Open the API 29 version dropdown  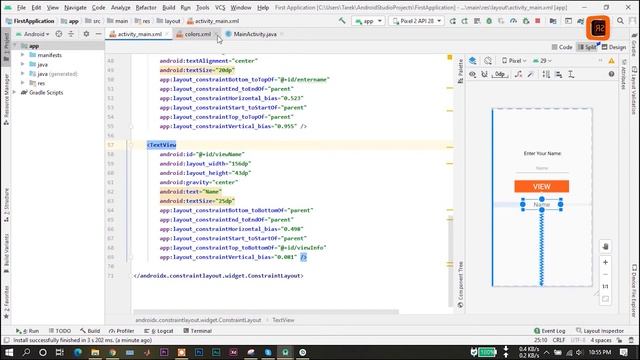(542, 61)
